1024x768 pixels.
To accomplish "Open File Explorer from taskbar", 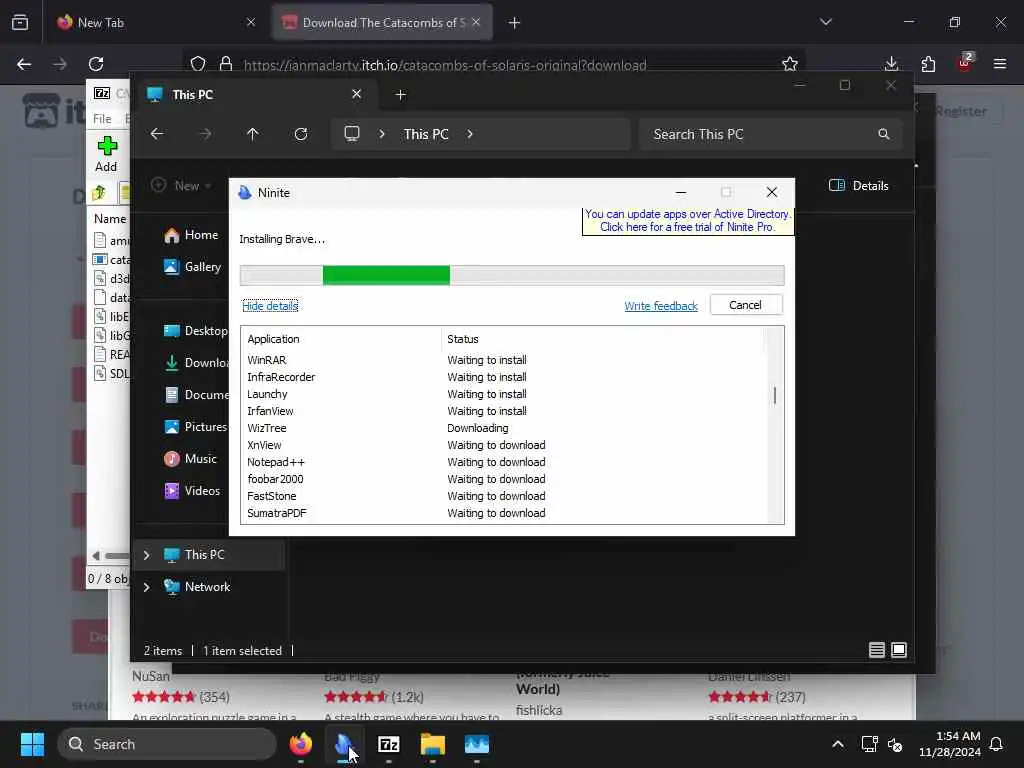I will (x=432, y=744).
